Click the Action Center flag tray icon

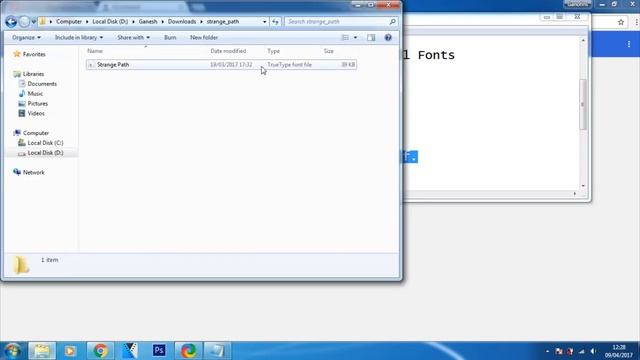(x=559, y=351)
